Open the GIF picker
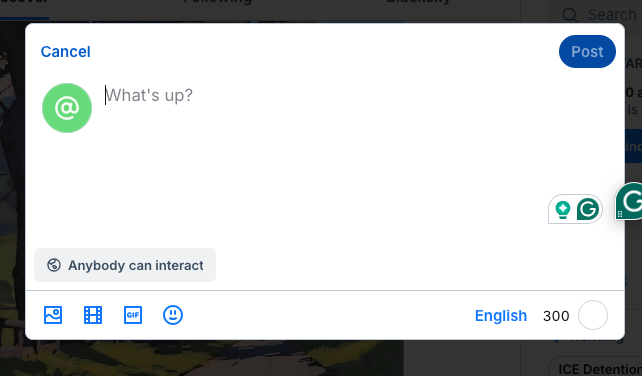The image size is (642, 376). coord(133,315)
